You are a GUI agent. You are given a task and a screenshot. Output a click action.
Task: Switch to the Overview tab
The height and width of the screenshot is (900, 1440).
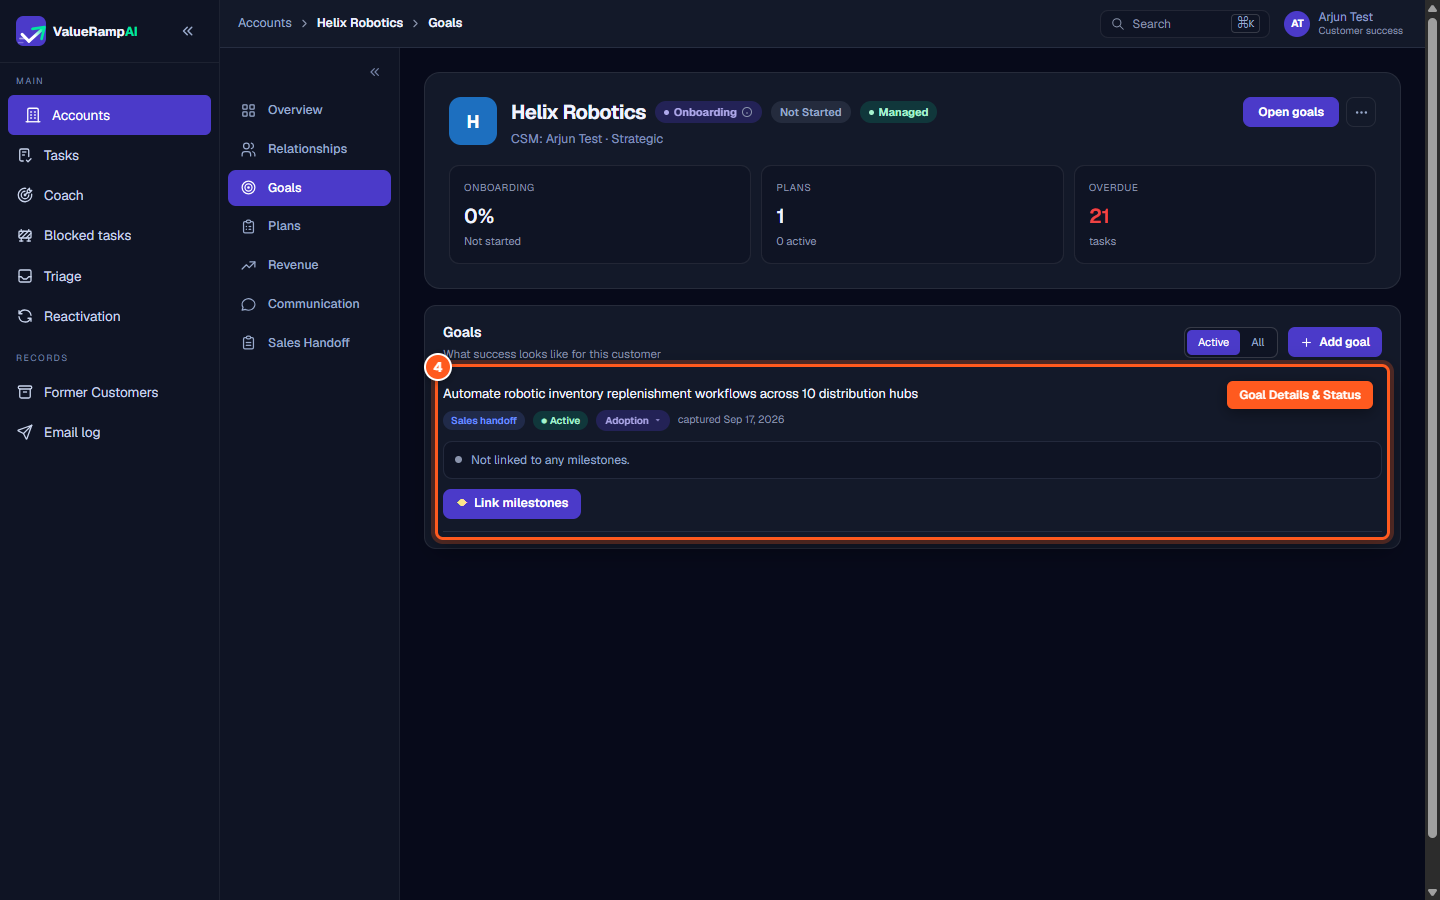309,110
